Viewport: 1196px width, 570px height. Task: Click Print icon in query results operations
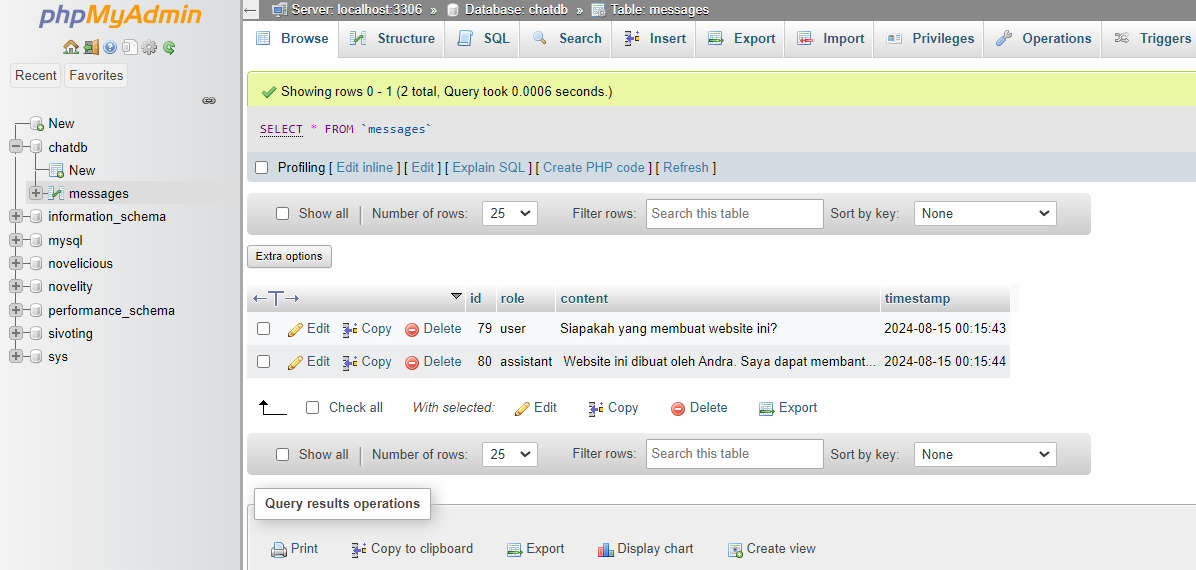click(x=279, y=549)
